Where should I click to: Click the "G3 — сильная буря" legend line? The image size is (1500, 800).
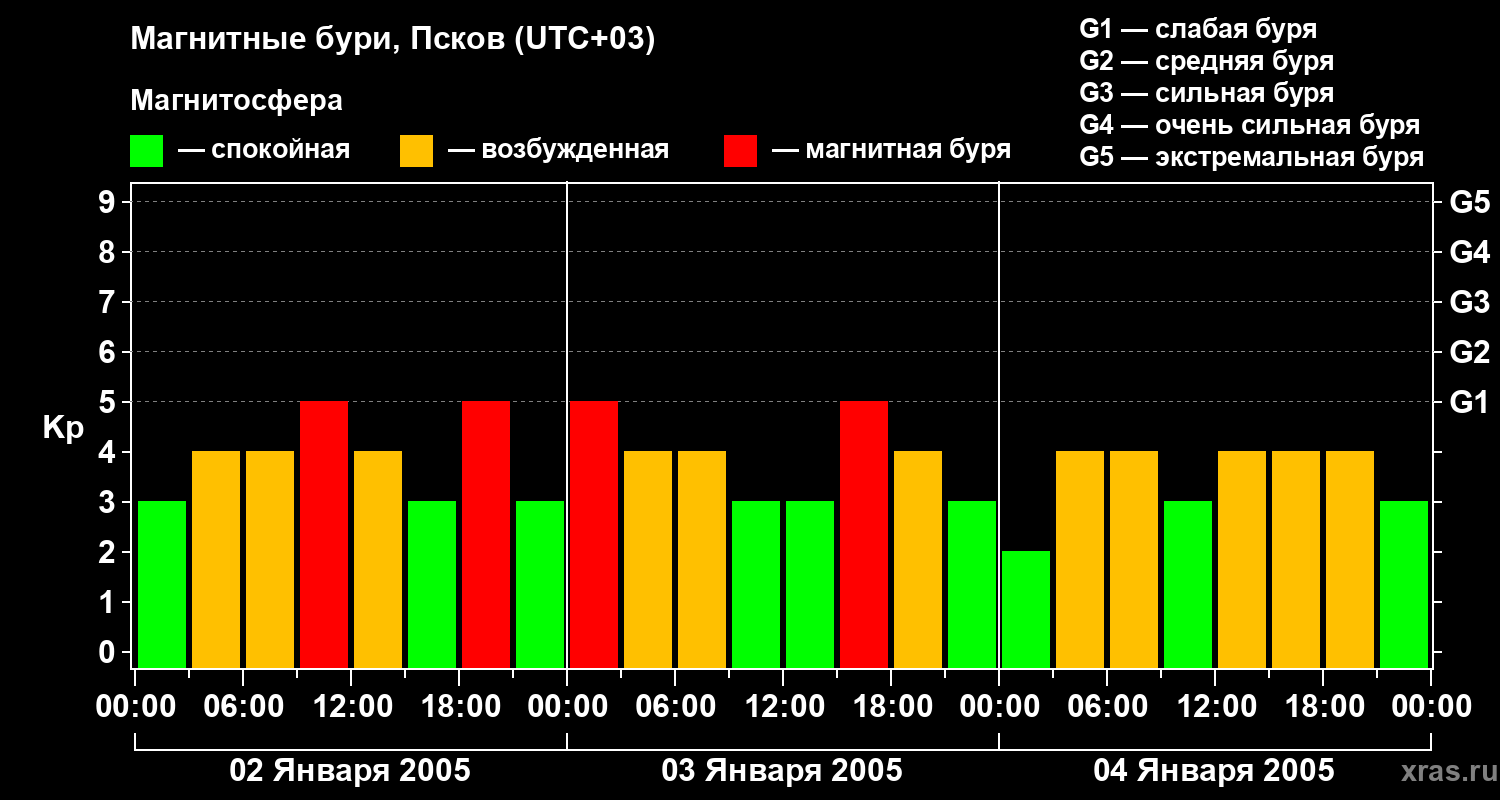1206,93
